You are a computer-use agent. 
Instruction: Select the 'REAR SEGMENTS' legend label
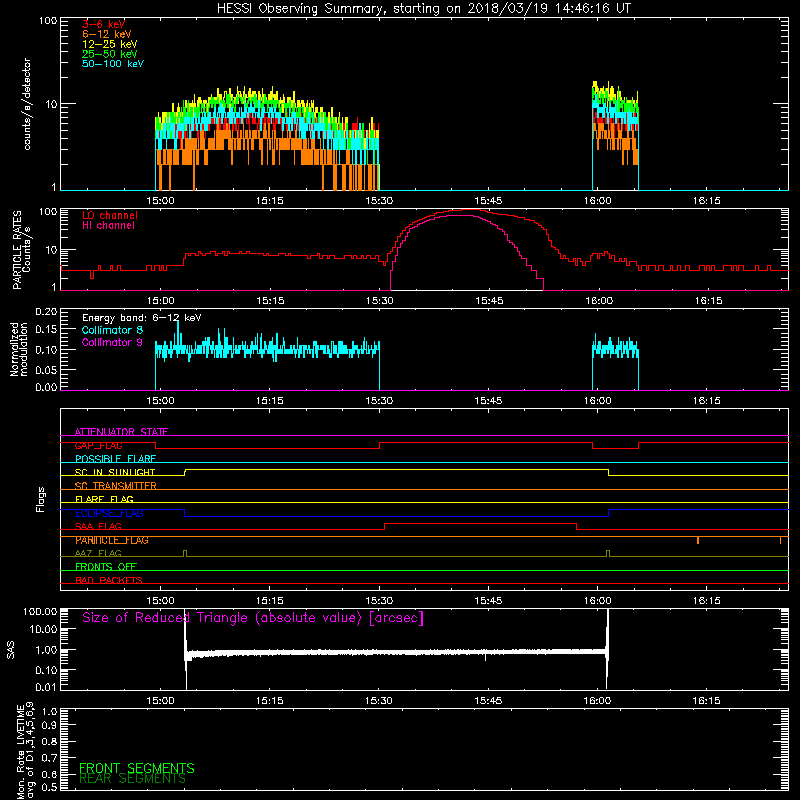coord(132,779)
